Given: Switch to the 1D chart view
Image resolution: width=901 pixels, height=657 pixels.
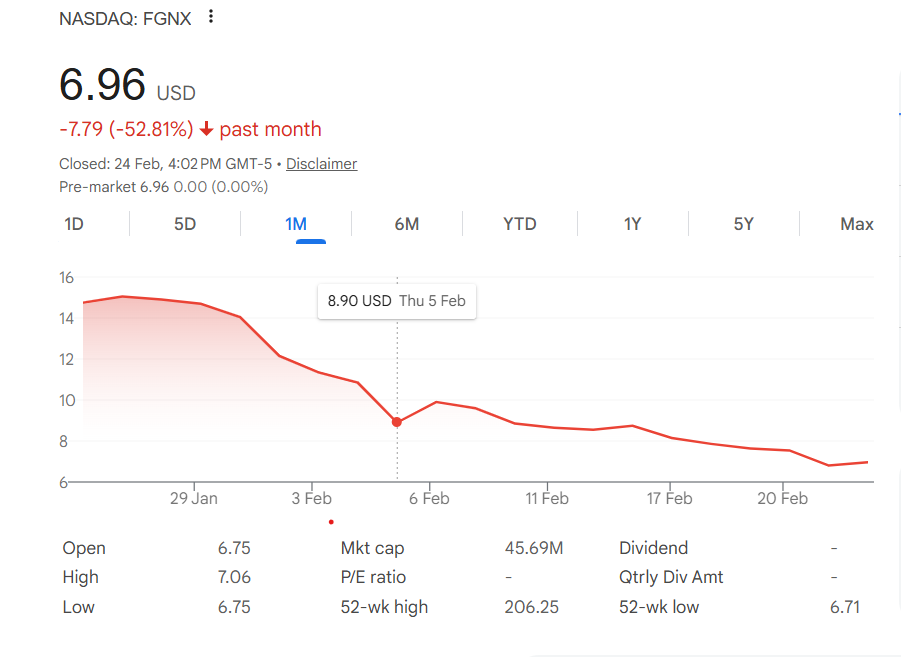Looking at the screenshot, I should pyautogui.click(x=73, y=223).
